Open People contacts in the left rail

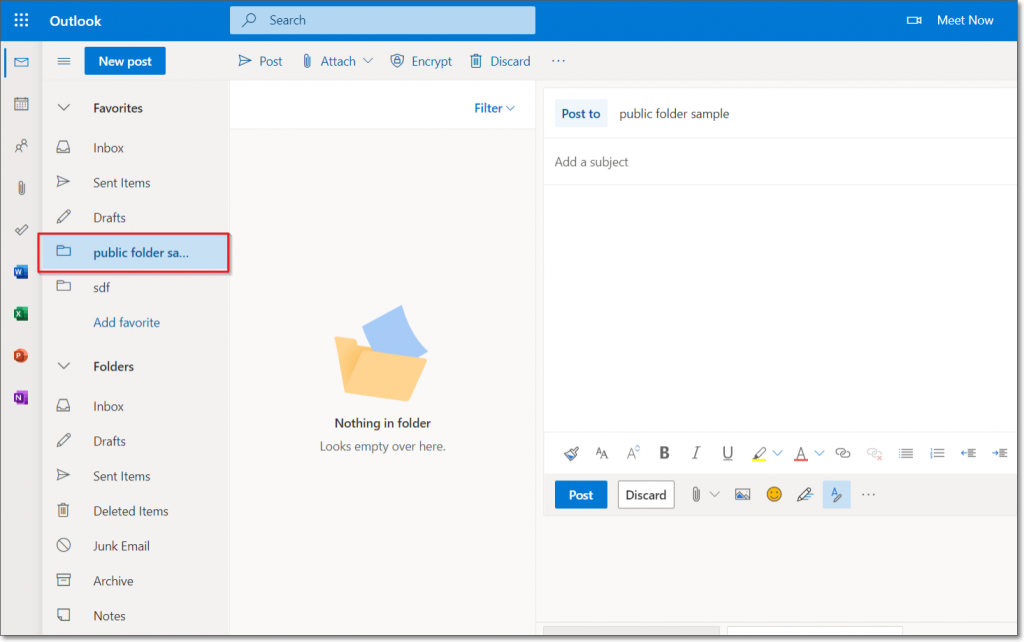click(21, 146)
